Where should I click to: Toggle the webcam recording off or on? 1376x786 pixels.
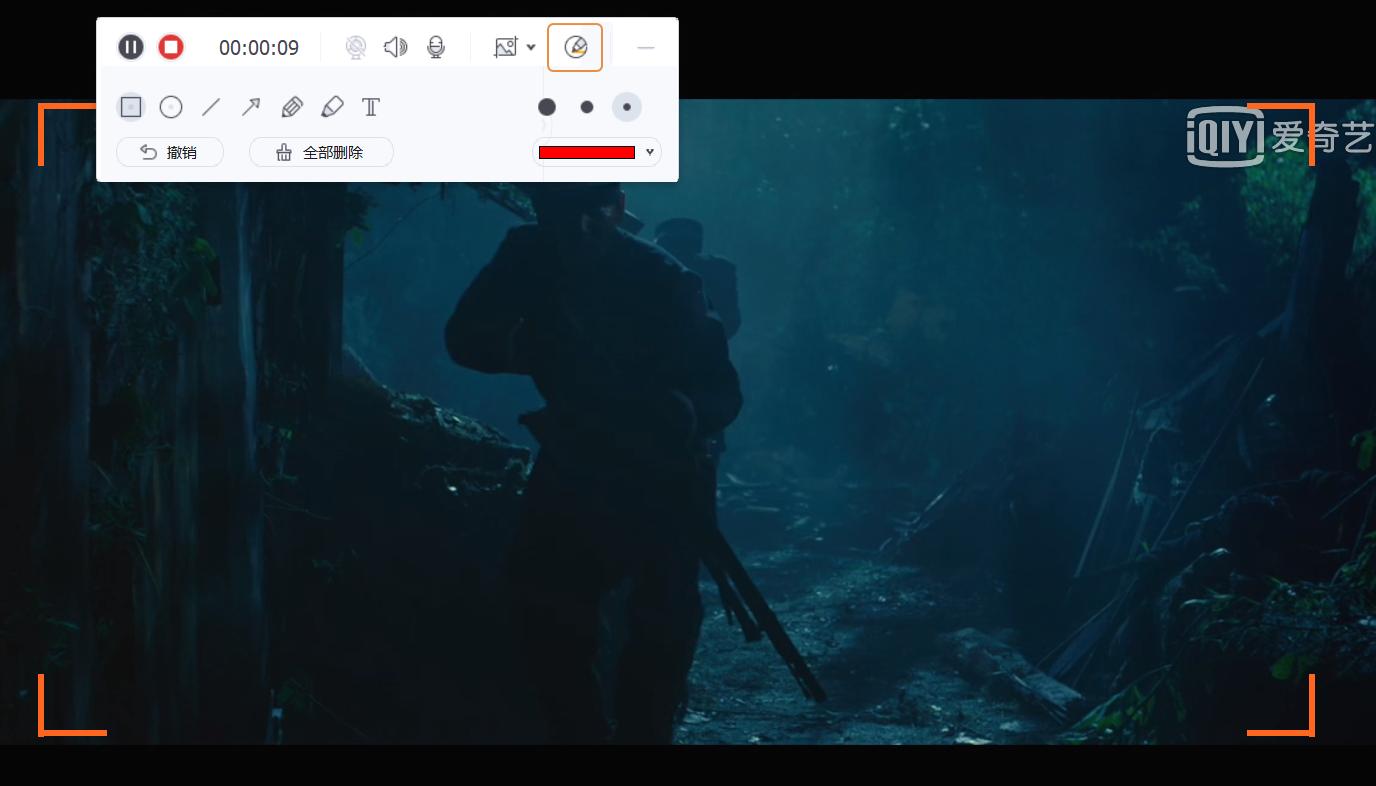tap(356, 47)
